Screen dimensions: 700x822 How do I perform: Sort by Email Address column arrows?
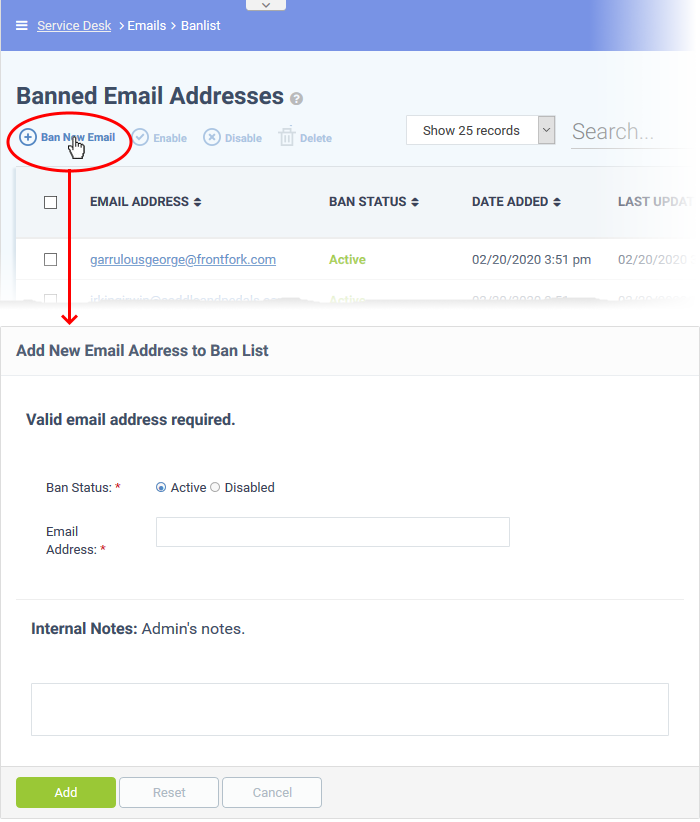(198, 202)
